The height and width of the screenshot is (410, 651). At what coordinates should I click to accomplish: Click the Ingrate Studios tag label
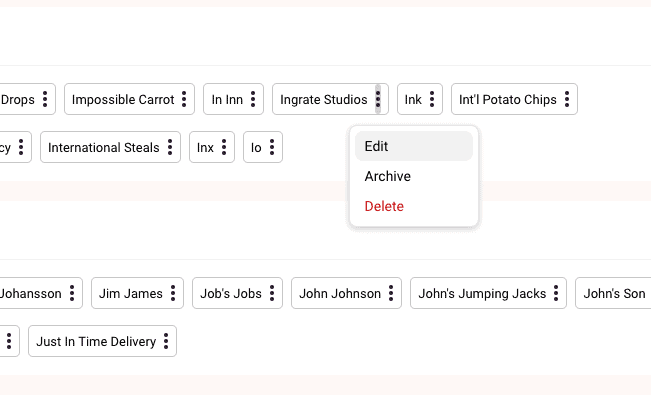coord(323,100)
